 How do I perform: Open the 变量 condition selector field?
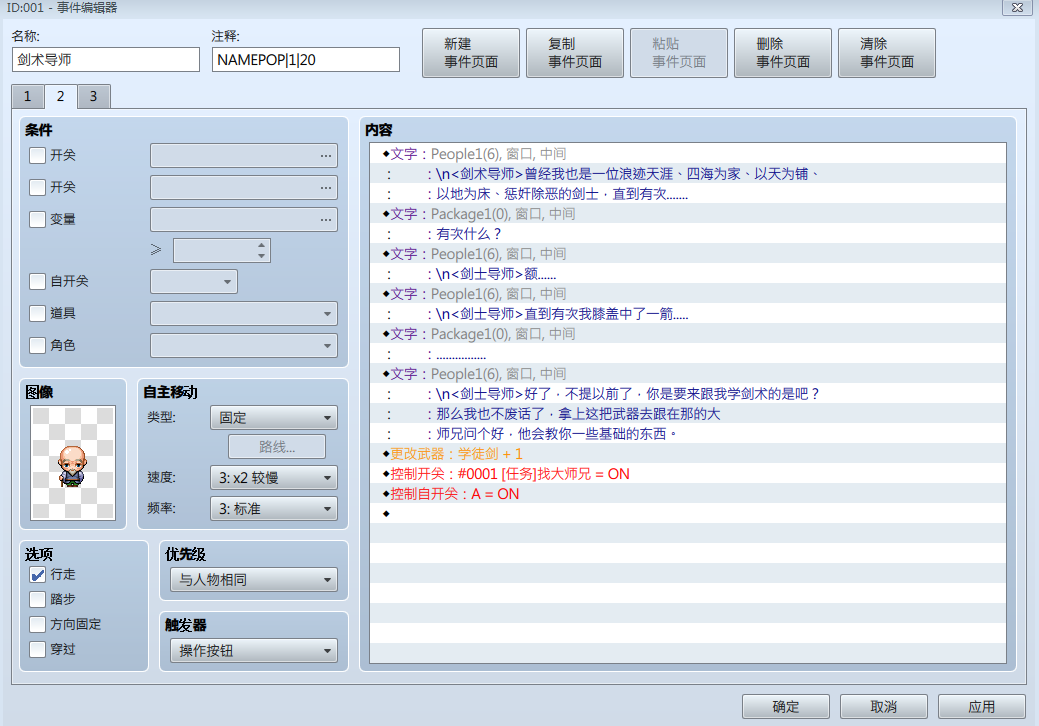coord(244,219)
